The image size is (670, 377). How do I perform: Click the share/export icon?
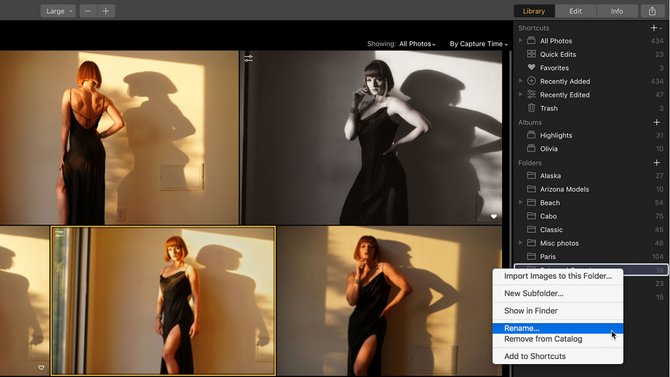(x=652, y=11)
